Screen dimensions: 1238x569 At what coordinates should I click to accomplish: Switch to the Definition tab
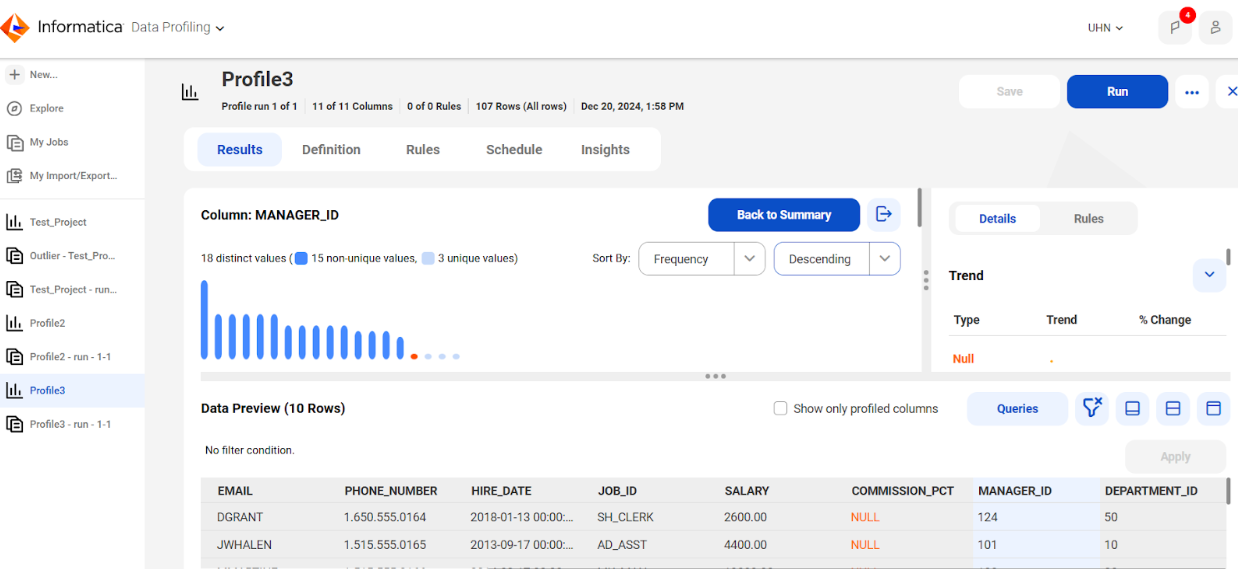click(331, 150)
